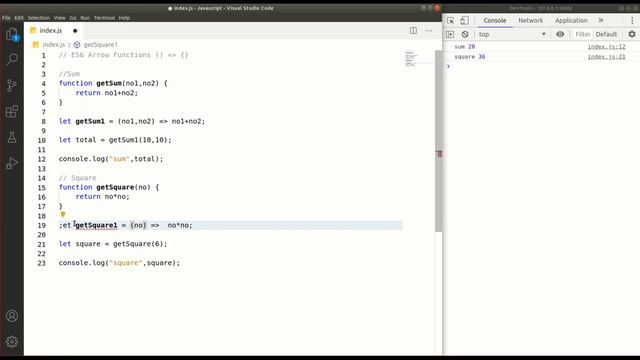The height and width of the screenshot is (360, 640).
Task: Click index.js in the breadcrumb
Action: tap(53, 44)
